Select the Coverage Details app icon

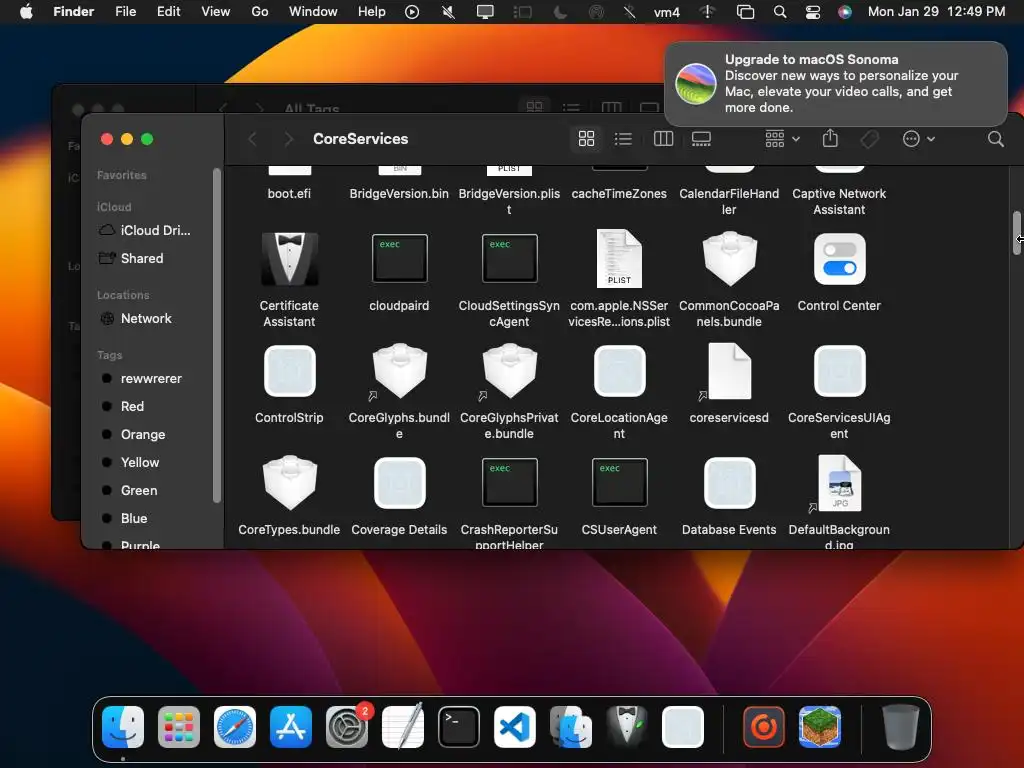point(399,483)
